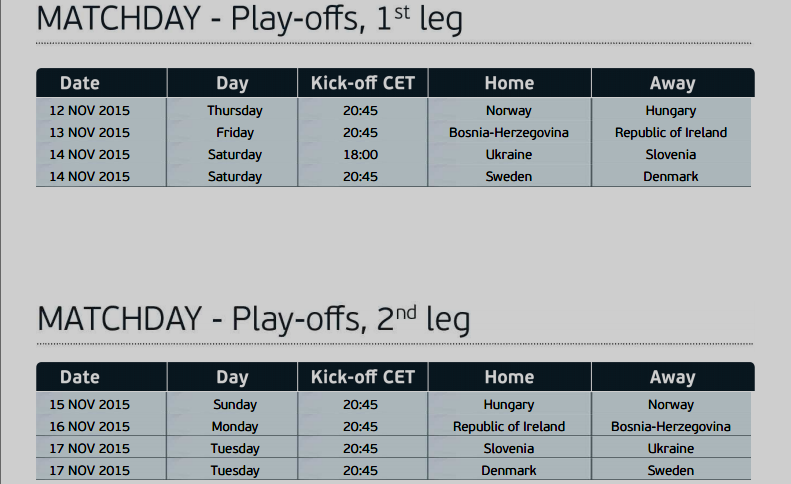Select the 16 NOV 2015 date cell
The image size is (791, 484).
pyautogui.click(x=89, y=427)
